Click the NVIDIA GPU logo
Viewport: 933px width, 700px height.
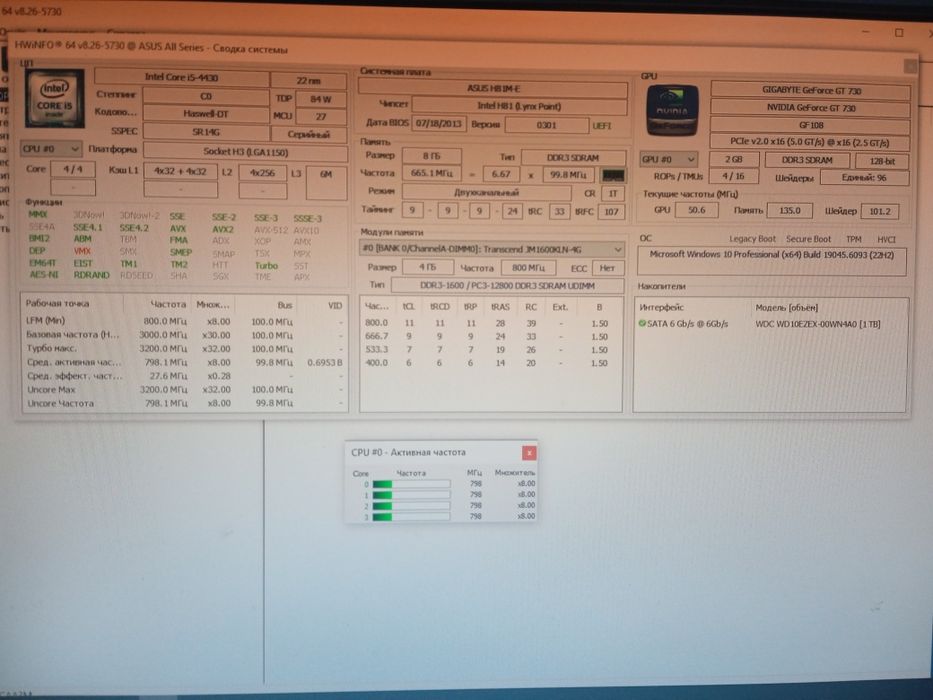[x=672, y=110]
